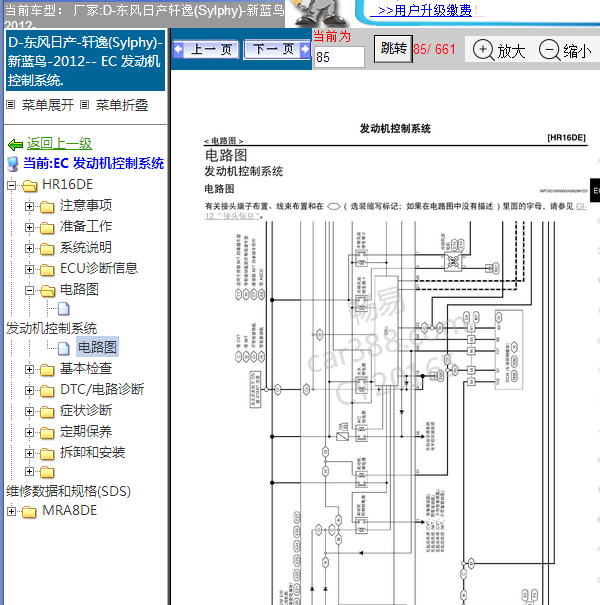Open the 症状诊断 tree item

click(x=86, y=410)
